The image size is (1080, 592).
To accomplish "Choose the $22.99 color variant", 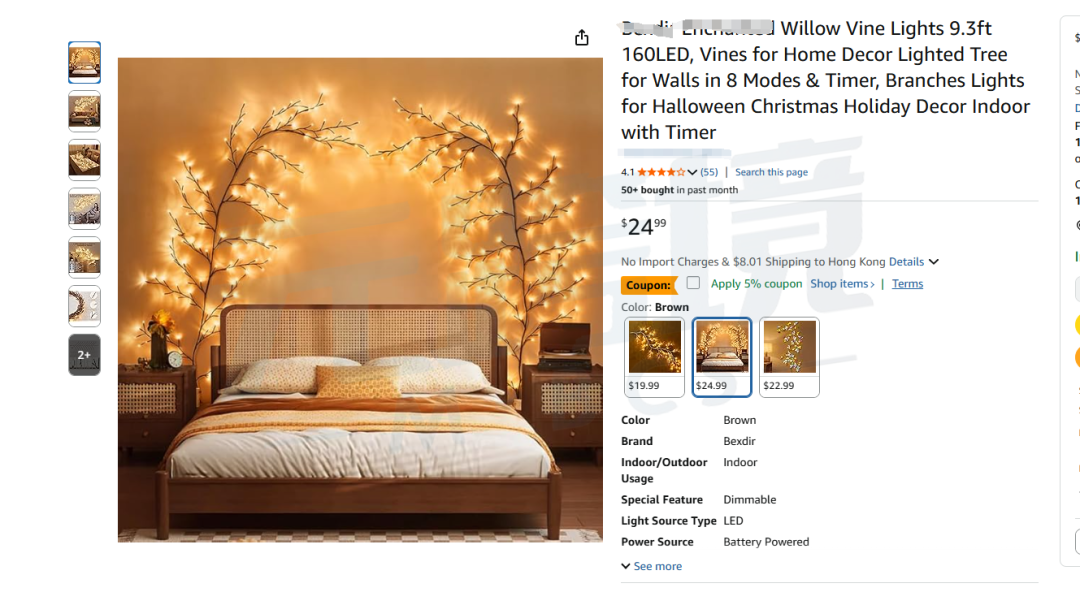I will 789,357.
